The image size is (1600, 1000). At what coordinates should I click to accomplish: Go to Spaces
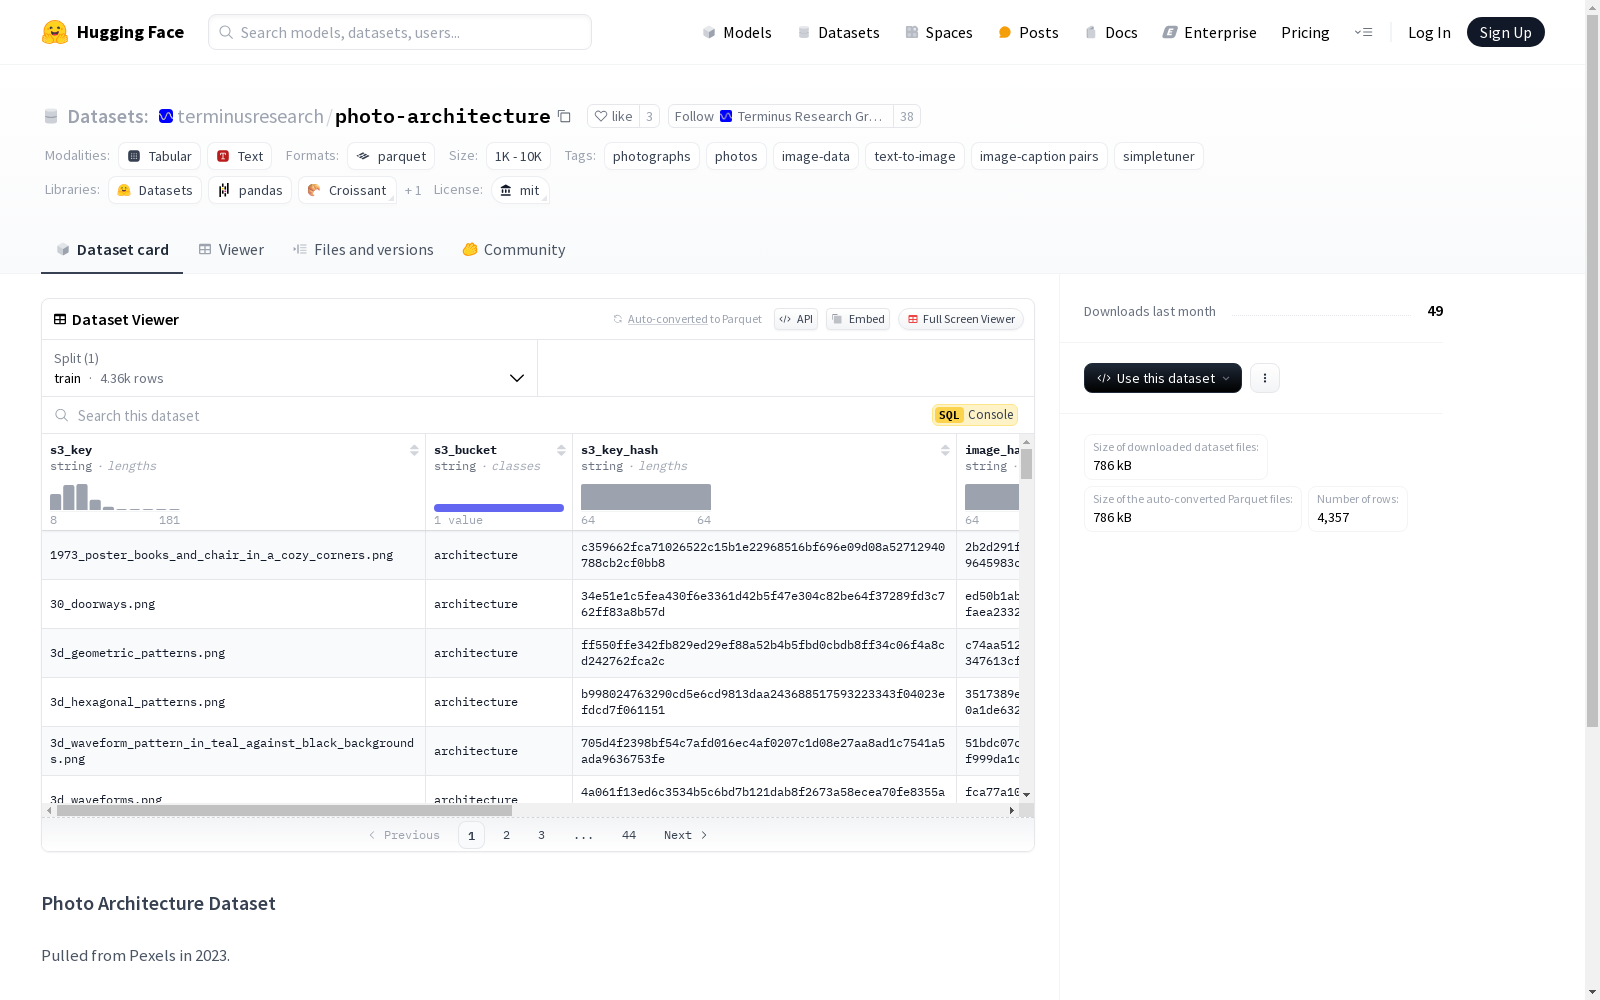point(939,32)
